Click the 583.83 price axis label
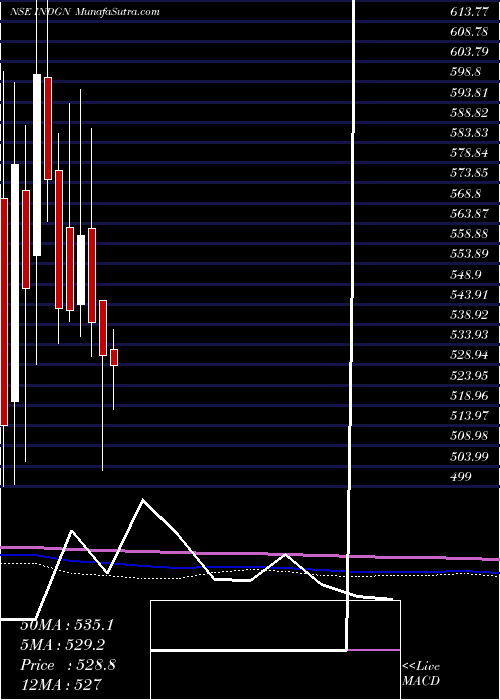The width and height of the screenshot is (500, 700). (x=470, y=133)
